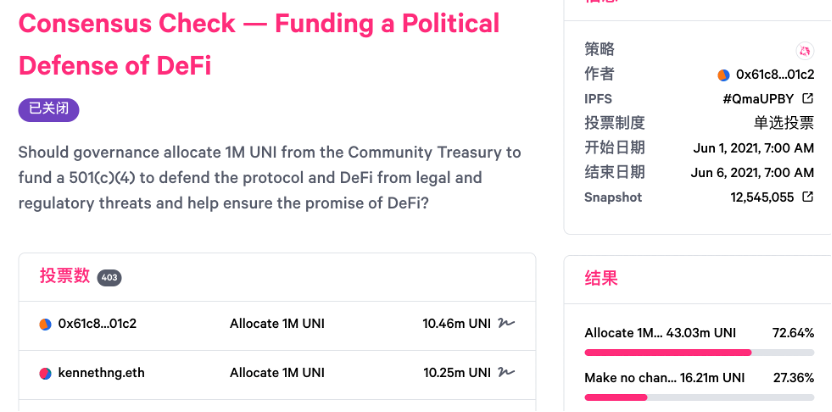Click the strategy unicorn icon beside 策略
Screen dimensions: 832x412
(x=805, y=50)
